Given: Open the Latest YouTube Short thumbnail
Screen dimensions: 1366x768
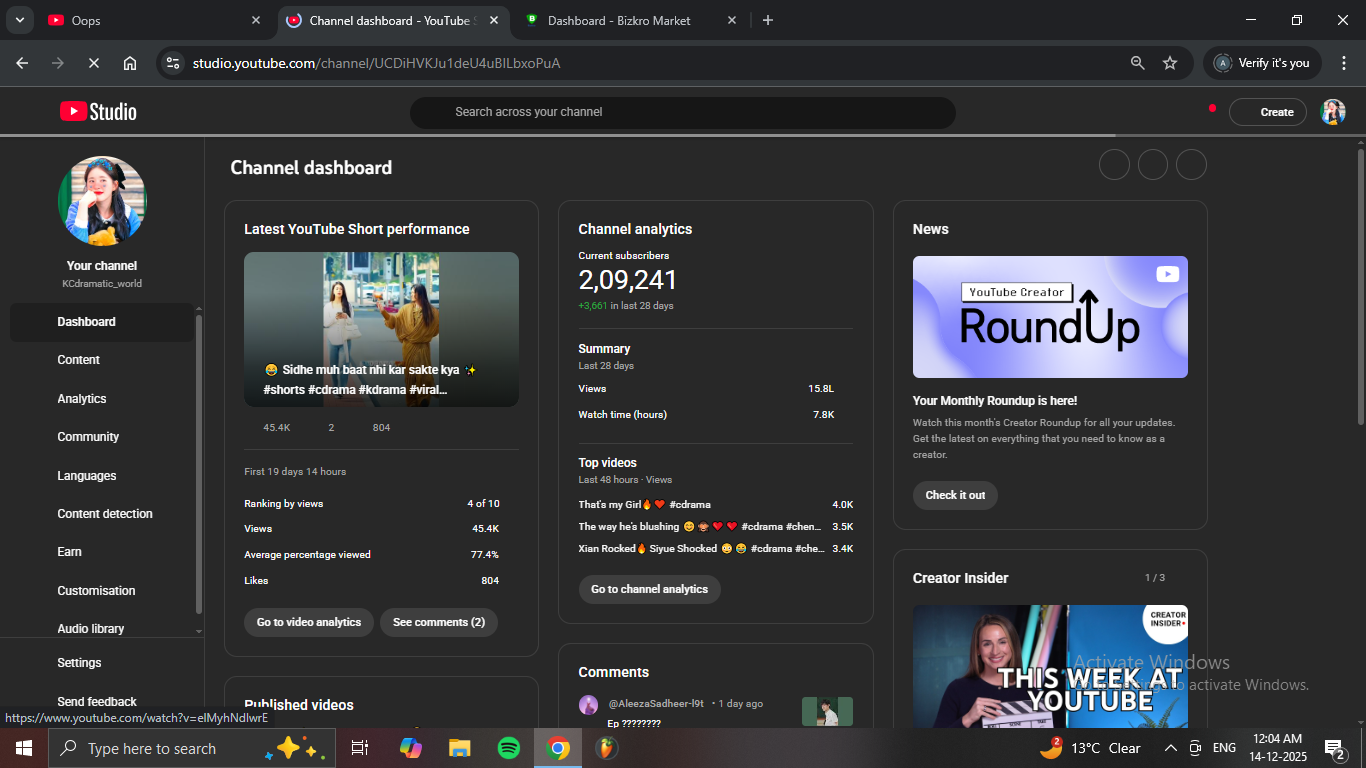Looking at the screenshot, I should click(381, 329).
